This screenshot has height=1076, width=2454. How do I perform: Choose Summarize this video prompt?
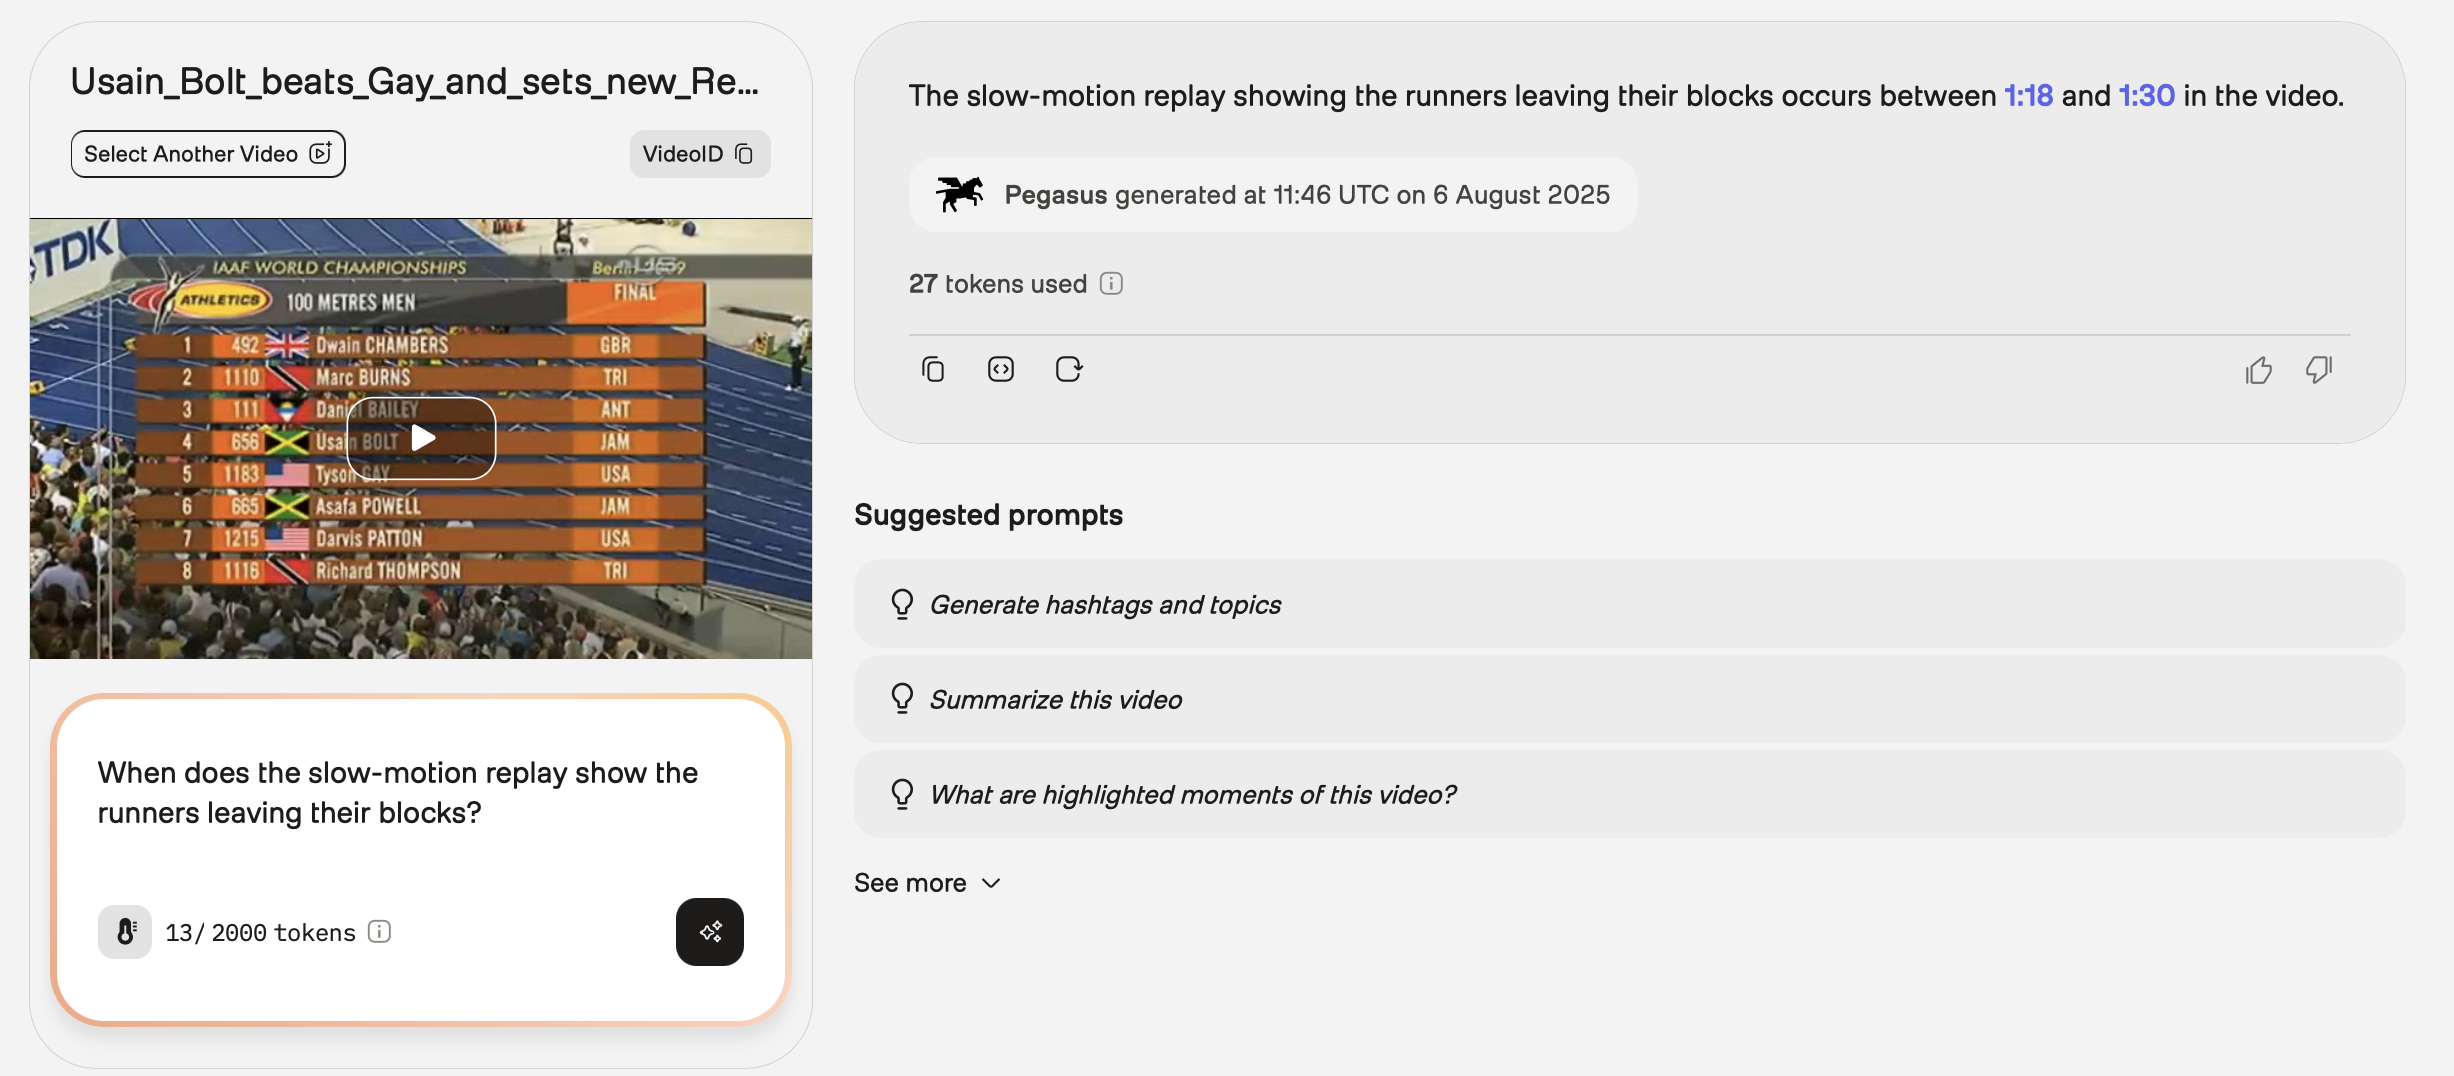tap(1055, 700)
